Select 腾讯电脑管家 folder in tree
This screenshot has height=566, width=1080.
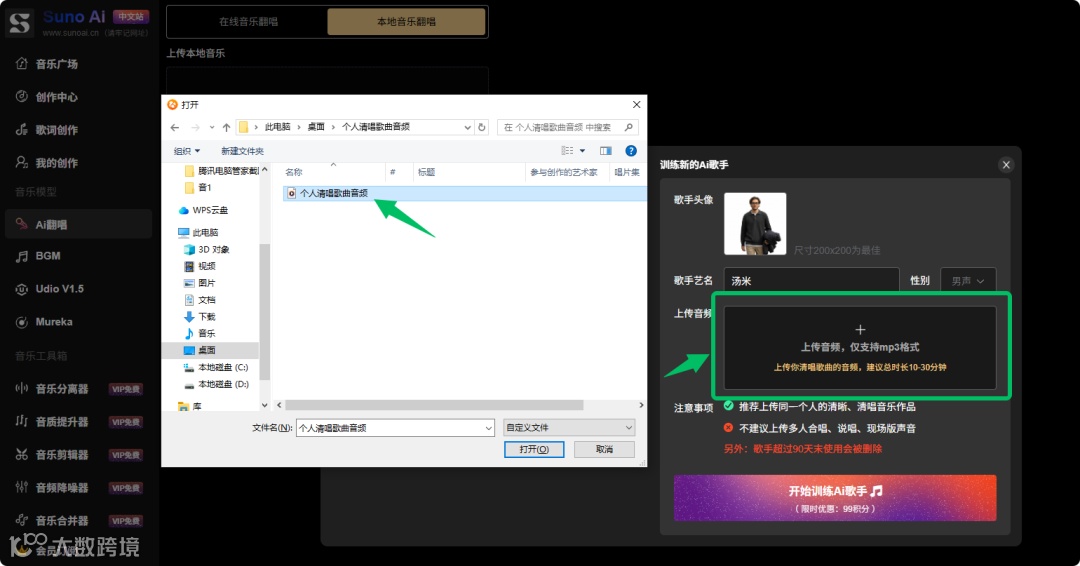(221, 171)
